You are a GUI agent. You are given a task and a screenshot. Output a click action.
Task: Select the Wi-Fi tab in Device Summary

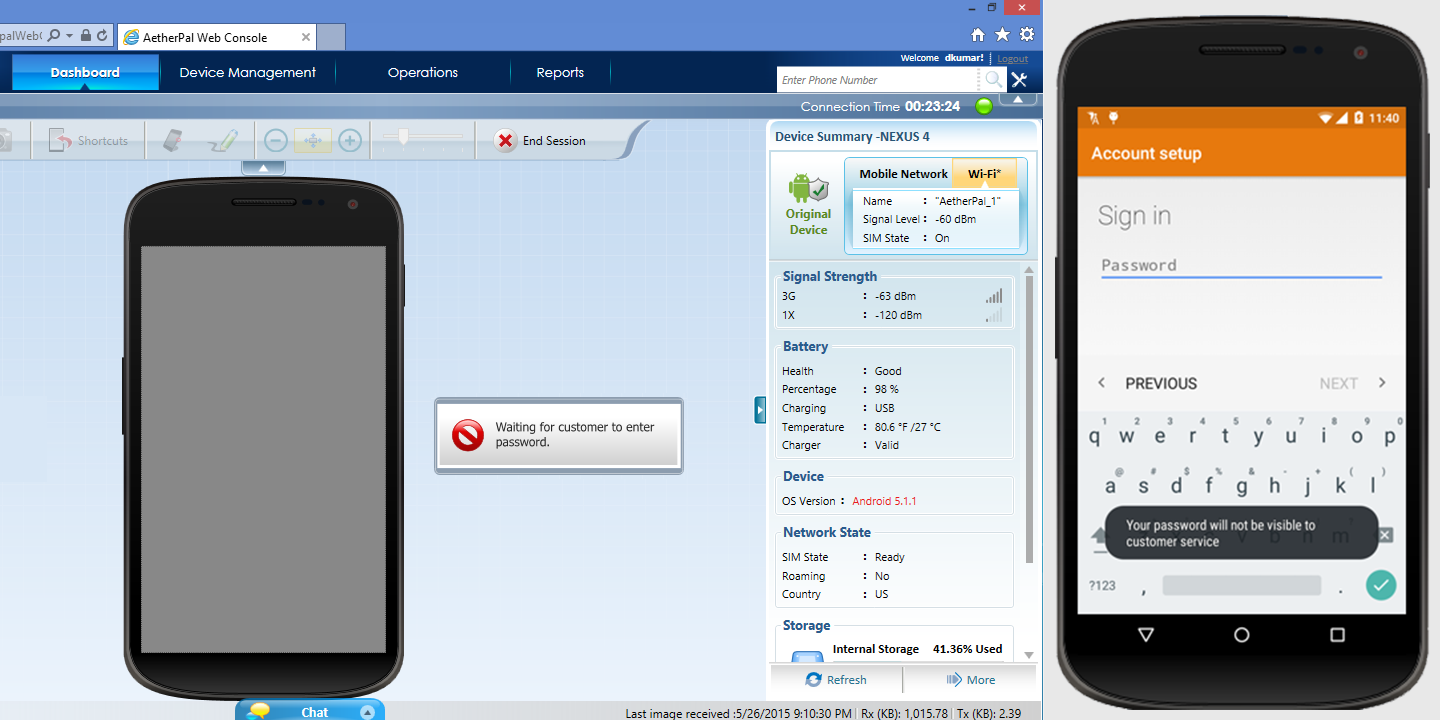985,174
